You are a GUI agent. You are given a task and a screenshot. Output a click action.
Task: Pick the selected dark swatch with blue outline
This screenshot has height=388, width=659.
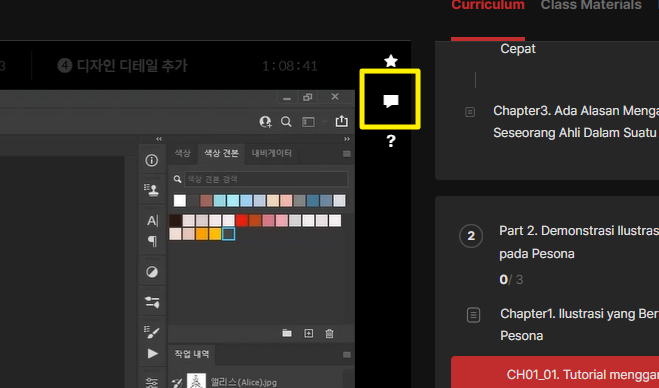click(x=228, y=234)
